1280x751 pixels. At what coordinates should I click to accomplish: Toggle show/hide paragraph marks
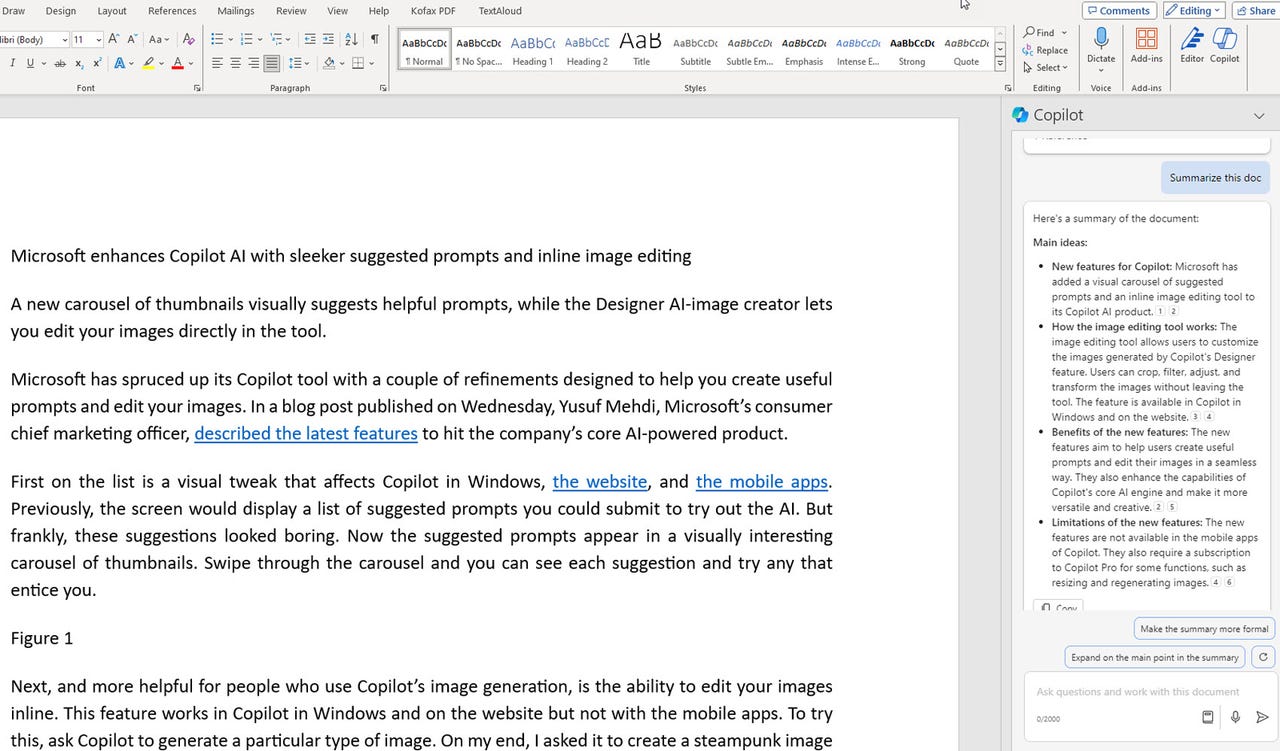374,39
